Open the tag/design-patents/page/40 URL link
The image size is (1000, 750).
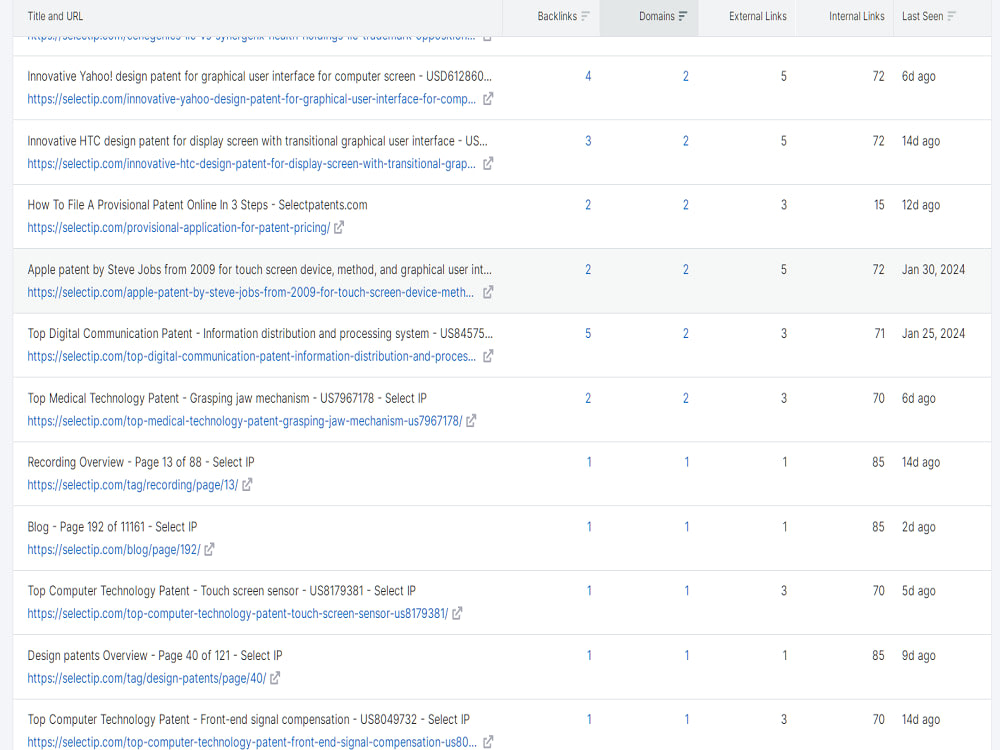point(147,678)
